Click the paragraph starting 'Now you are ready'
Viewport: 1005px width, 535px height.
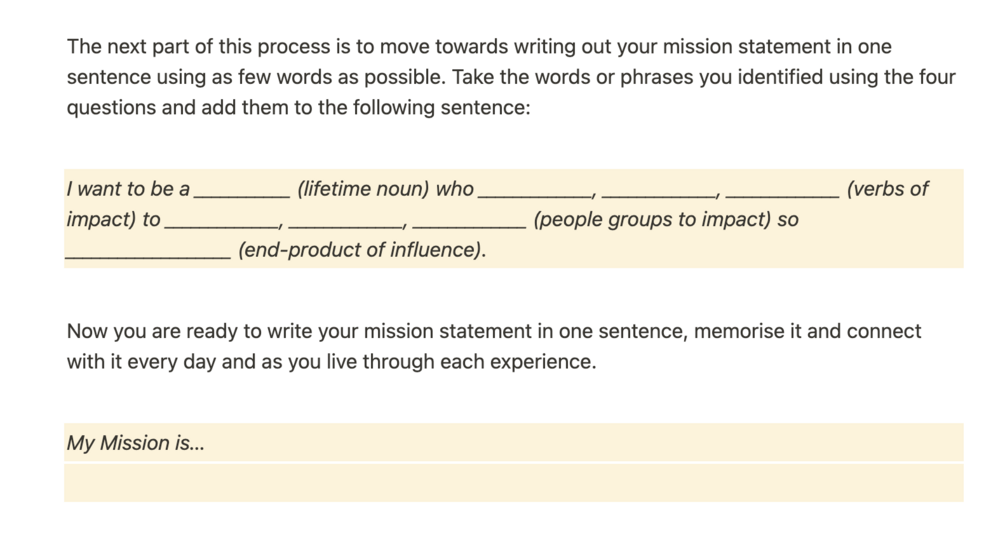point(494,347)
